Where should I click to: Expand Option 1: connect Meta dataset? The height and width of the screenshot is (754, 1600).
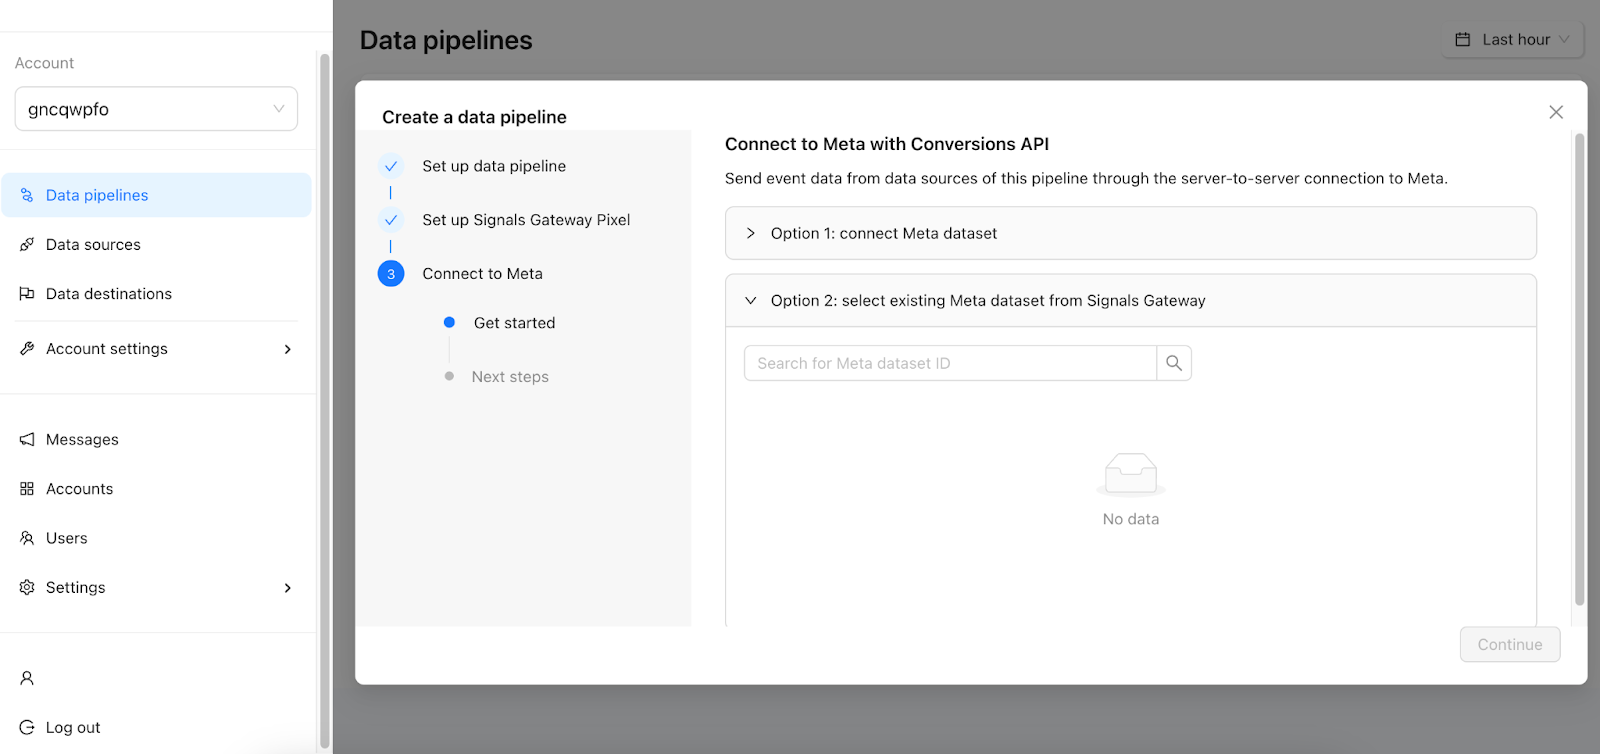1131,233
